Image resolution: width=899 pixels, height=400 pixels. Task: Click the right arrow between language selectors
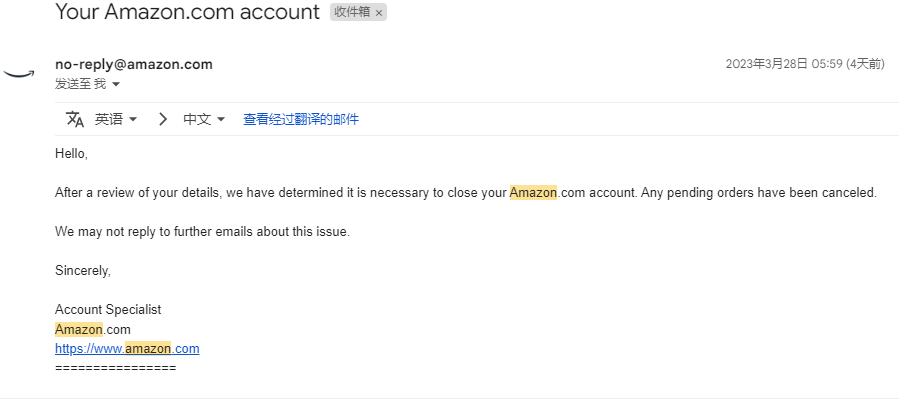163,119
